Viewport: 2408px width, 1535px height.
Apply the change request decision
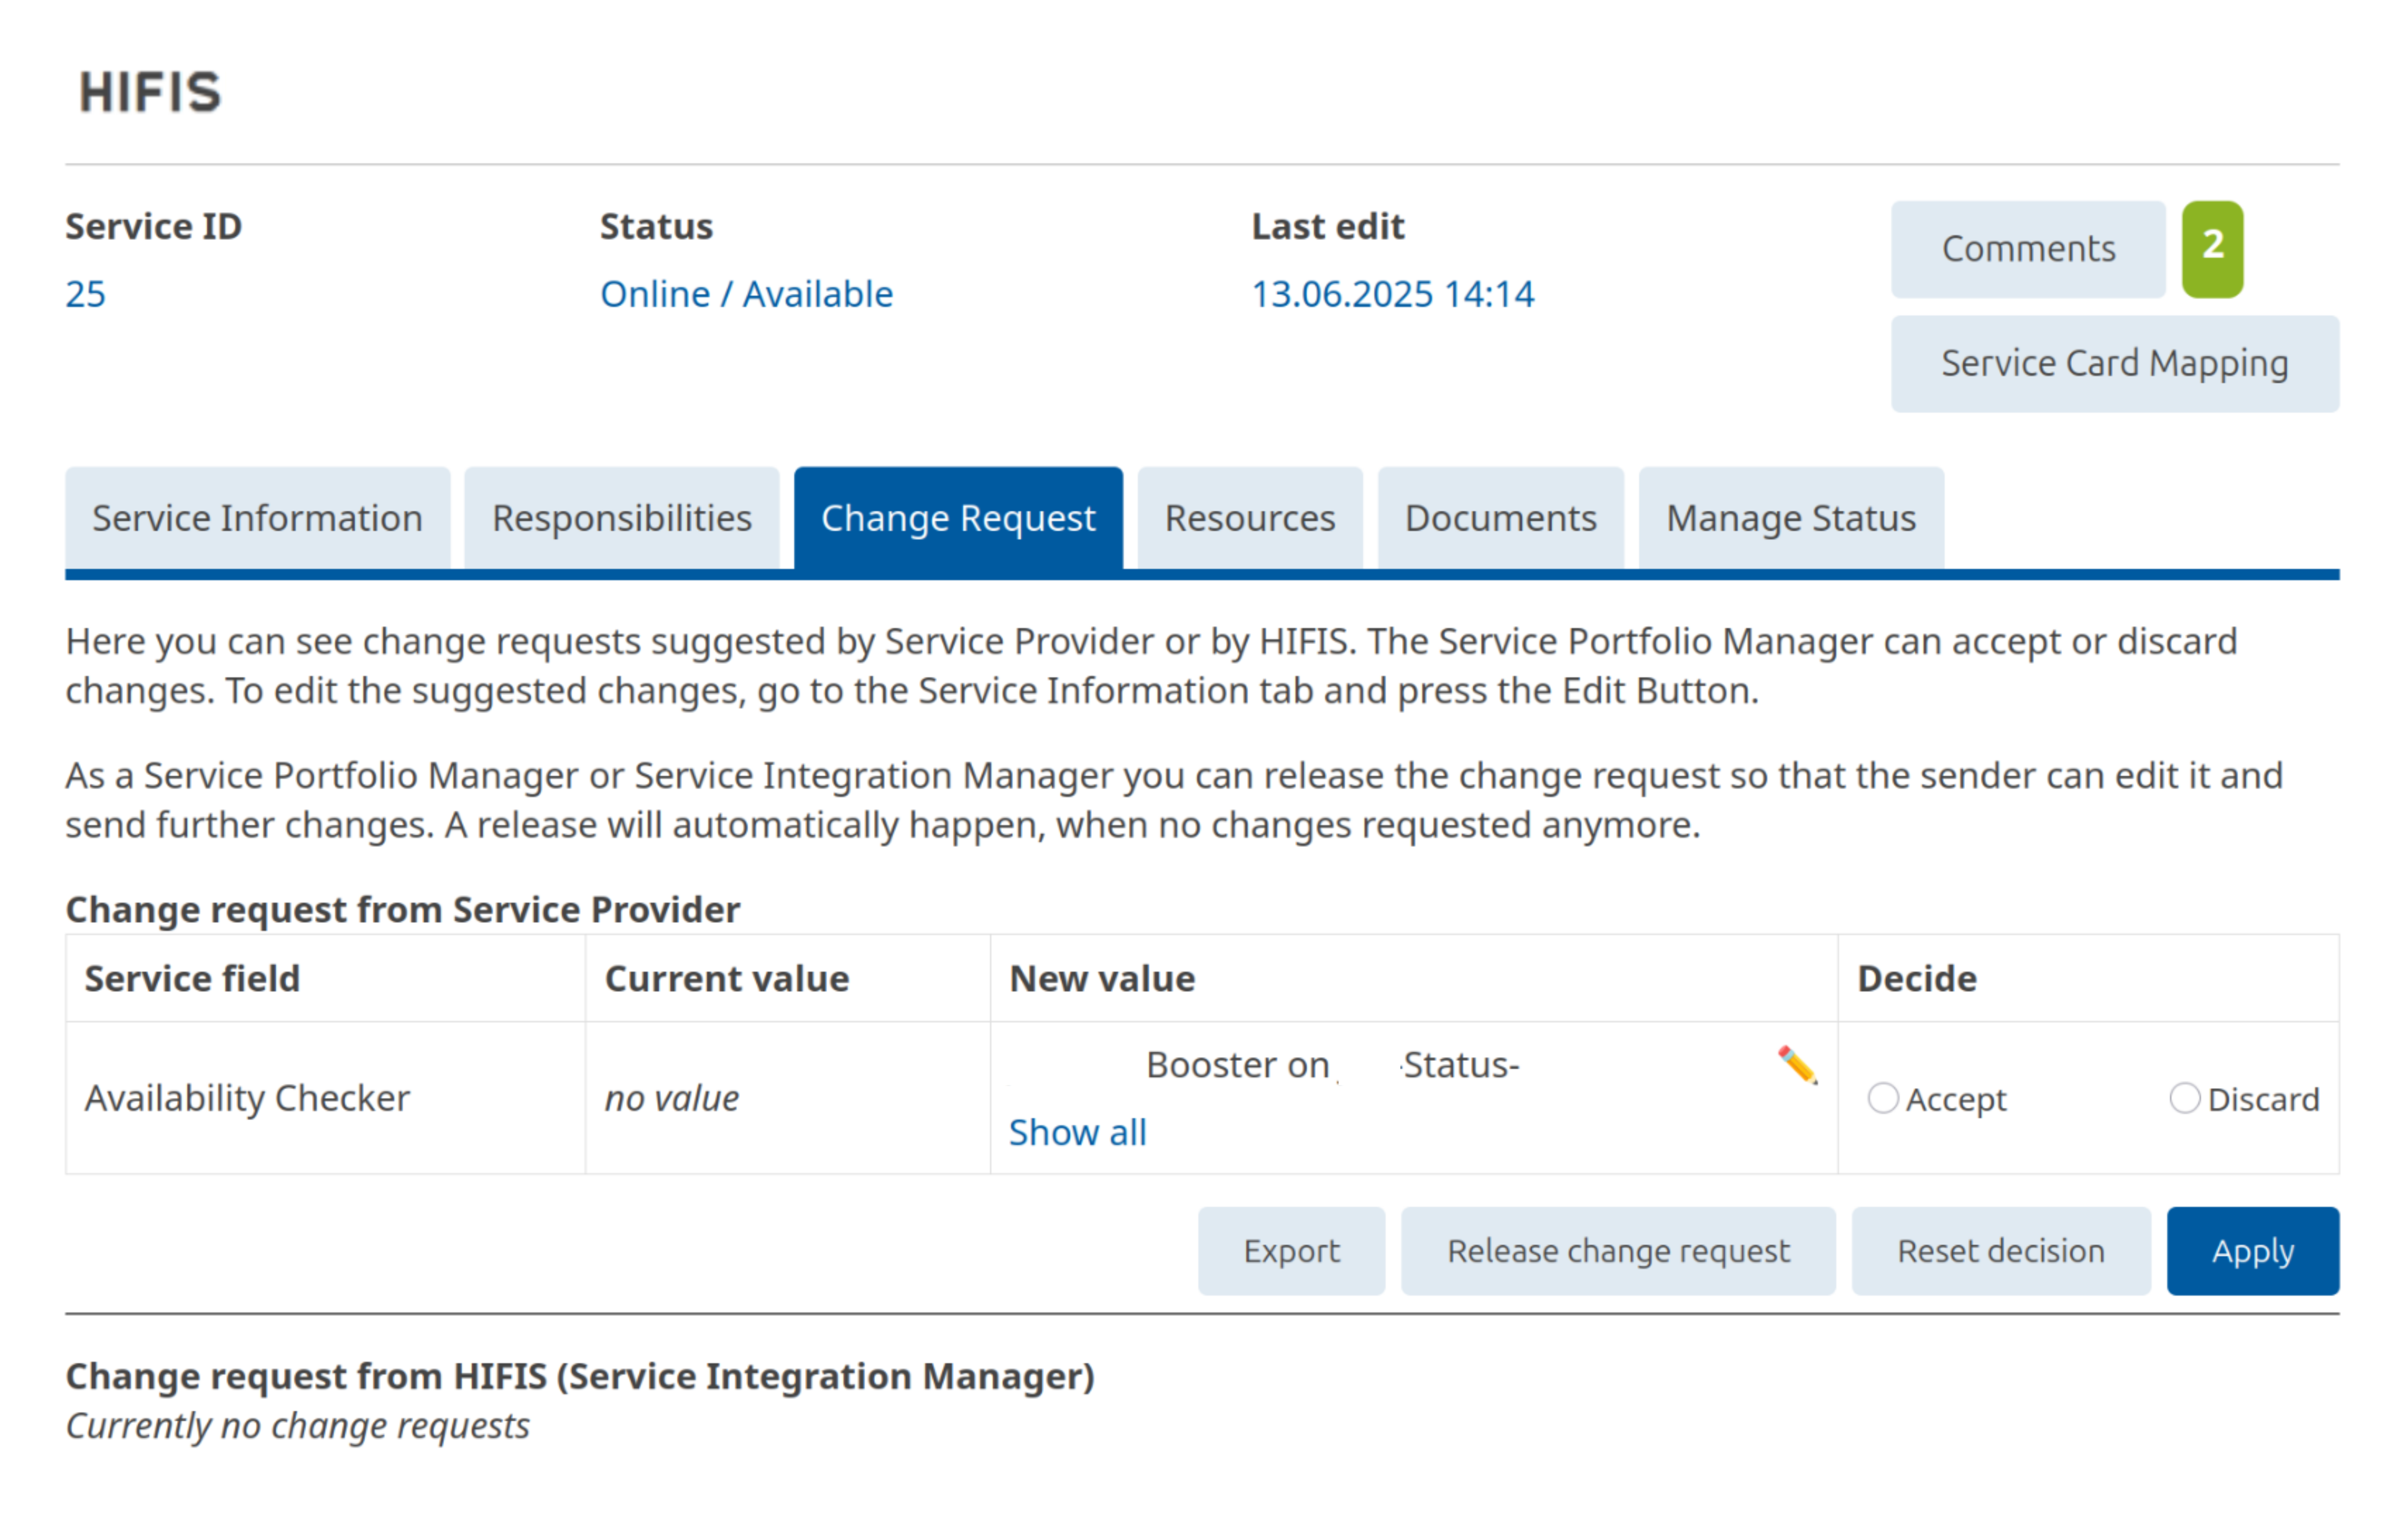[x=2253, y=1251]
